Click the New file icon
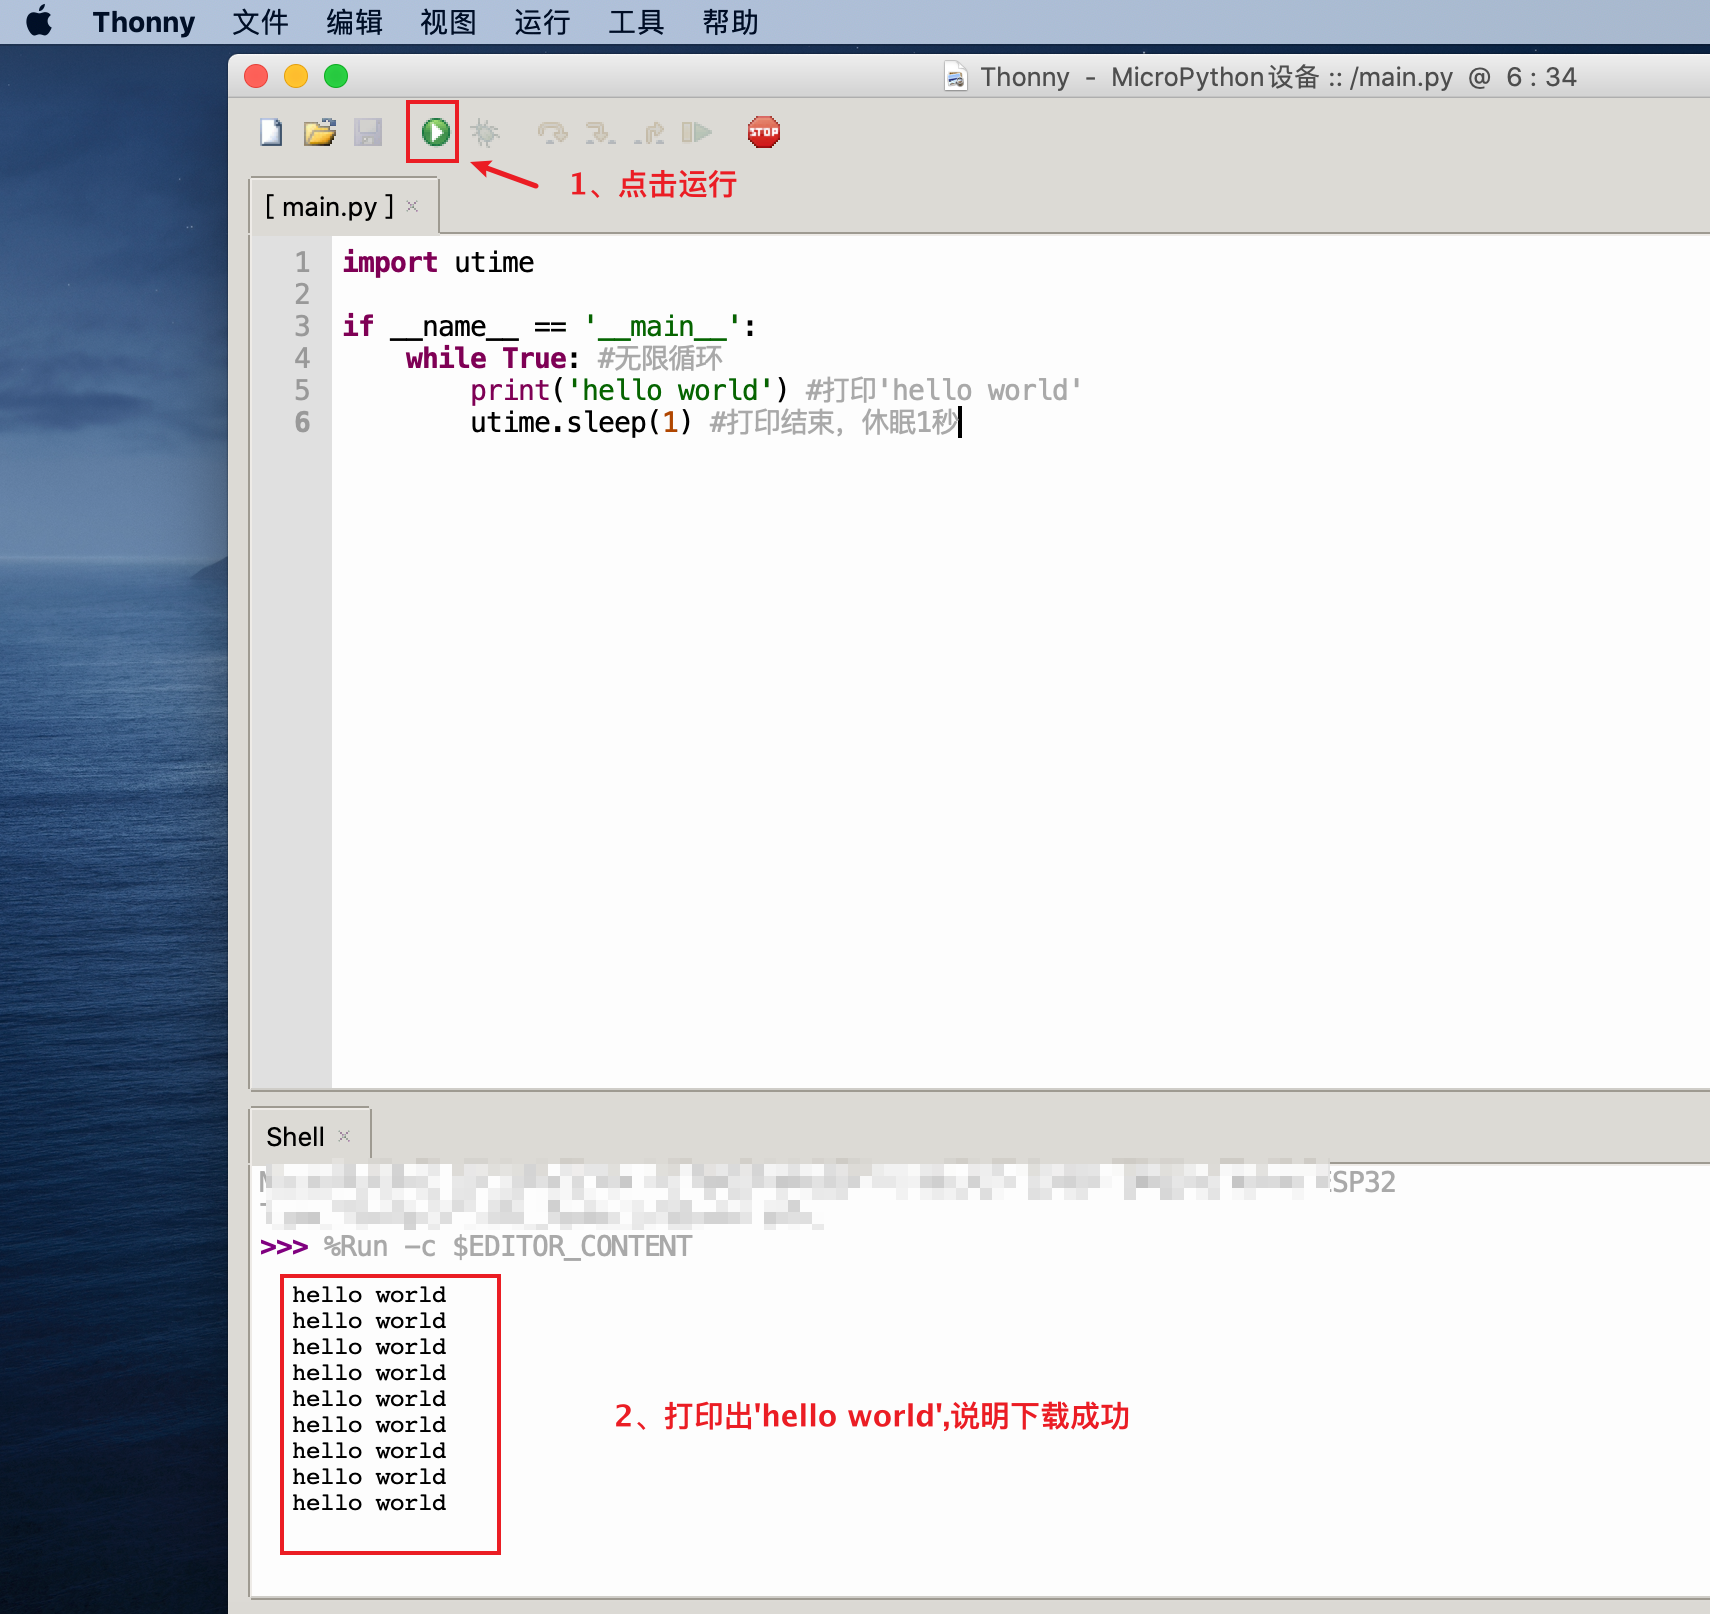Screen dimensions: 1710x1614 pos(271,132)
